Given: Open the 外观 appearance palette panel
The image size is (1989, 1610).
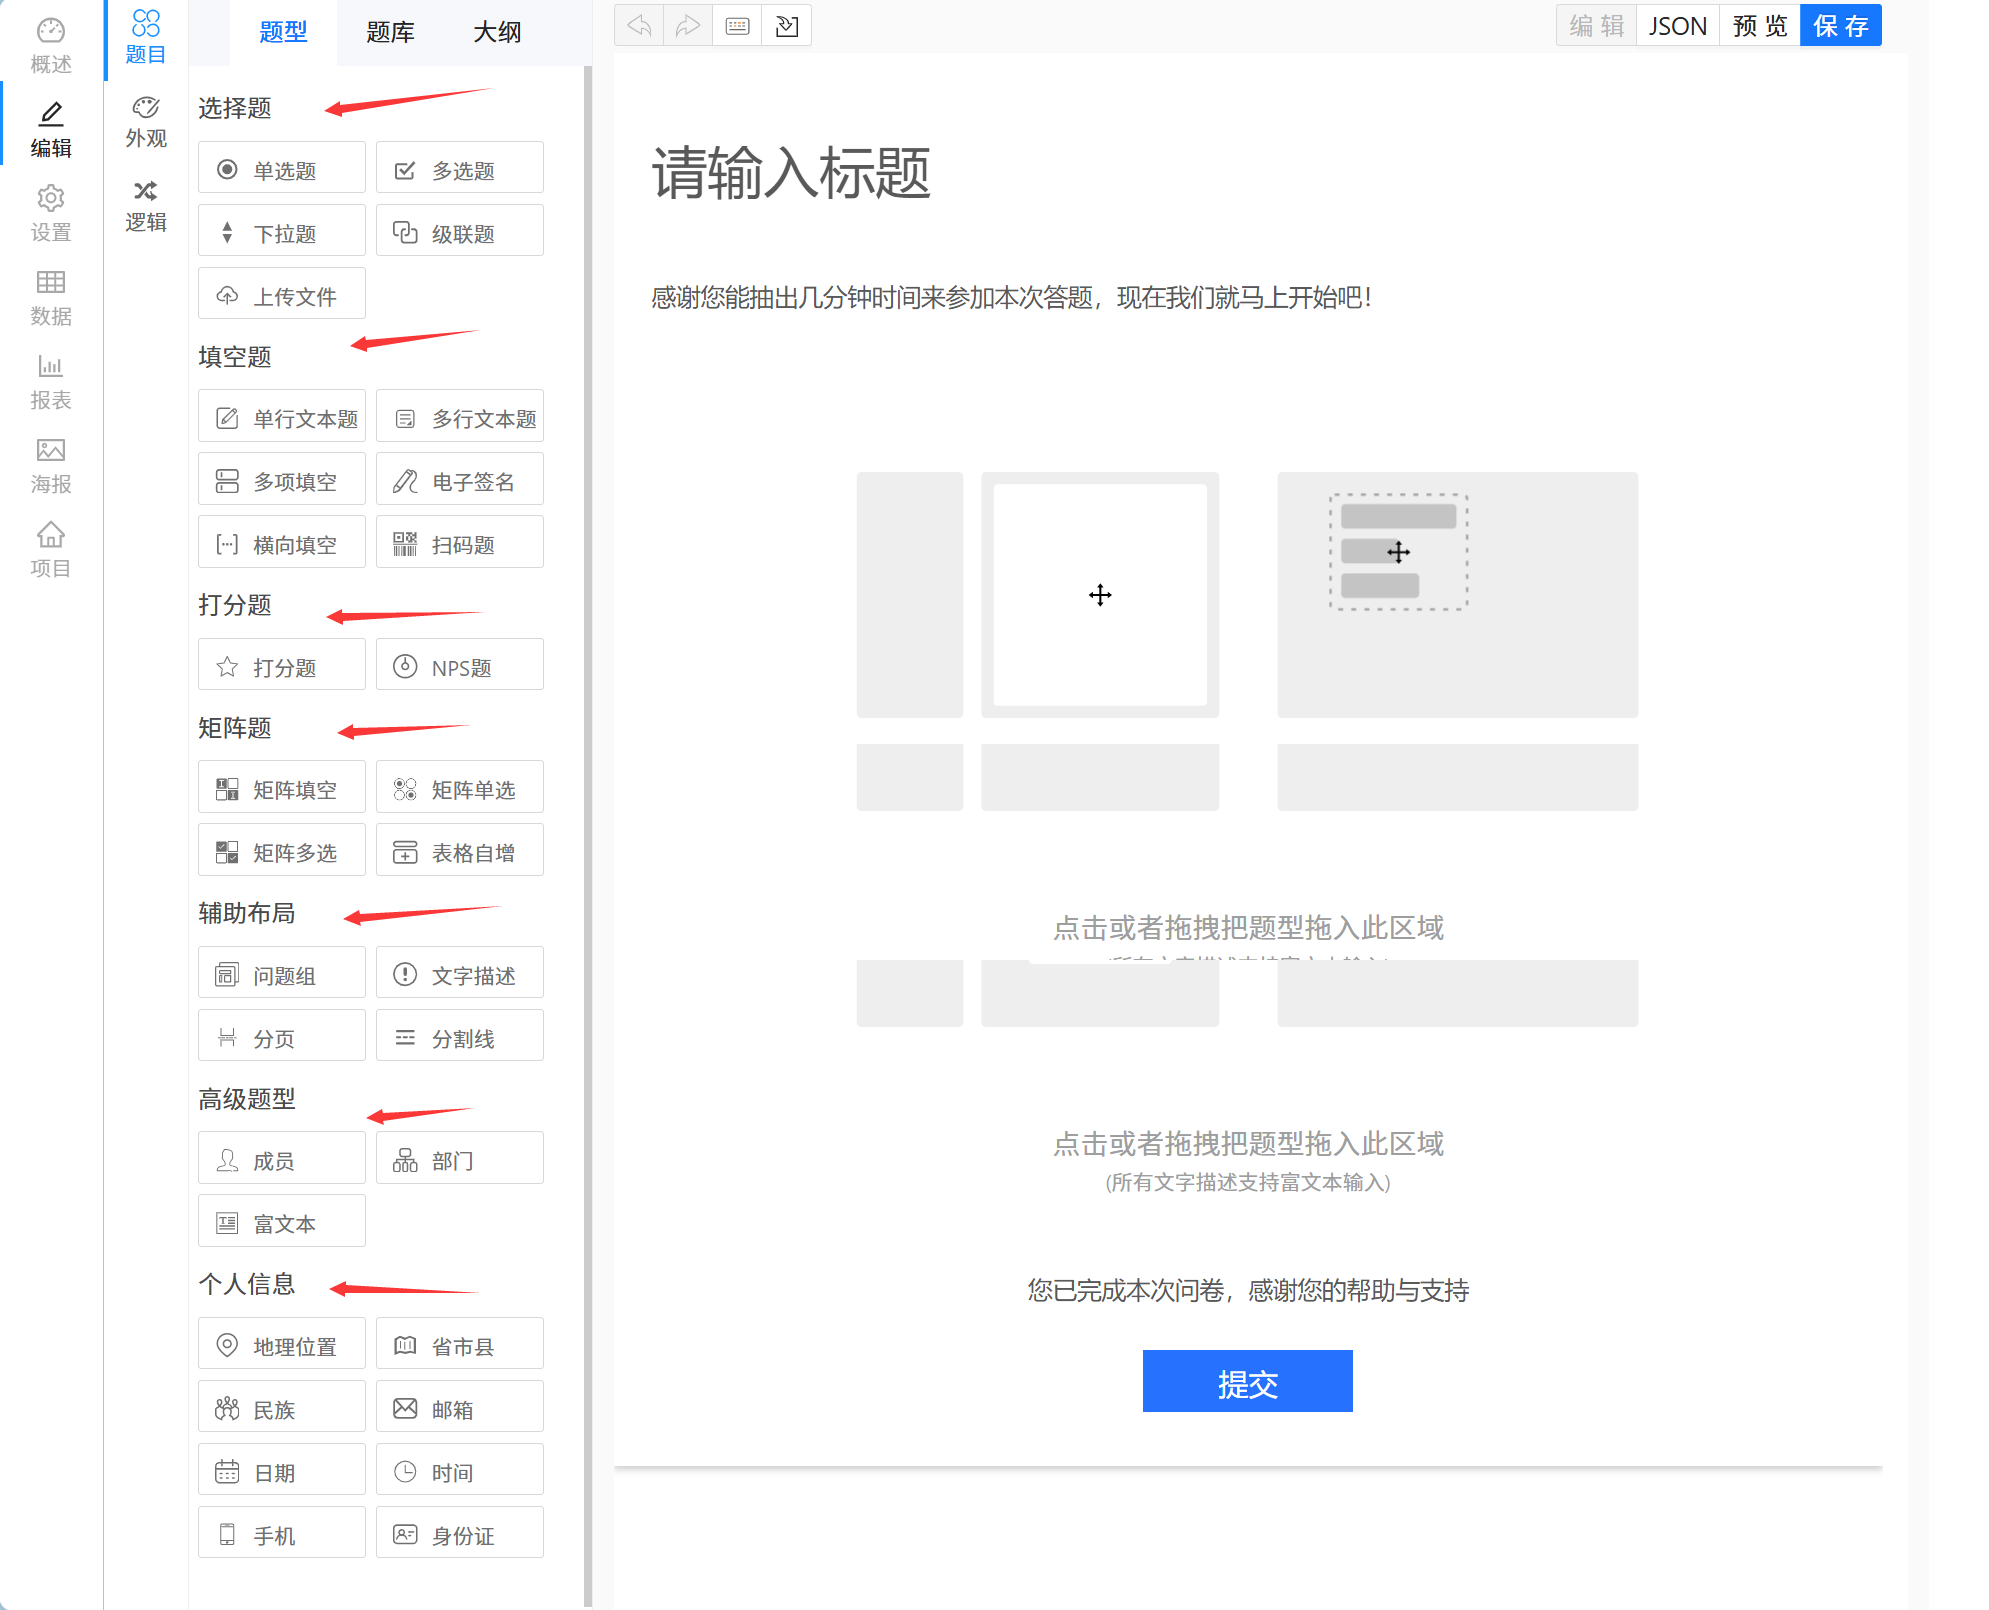Looking at the screenshot, I should tap(146, 121).
